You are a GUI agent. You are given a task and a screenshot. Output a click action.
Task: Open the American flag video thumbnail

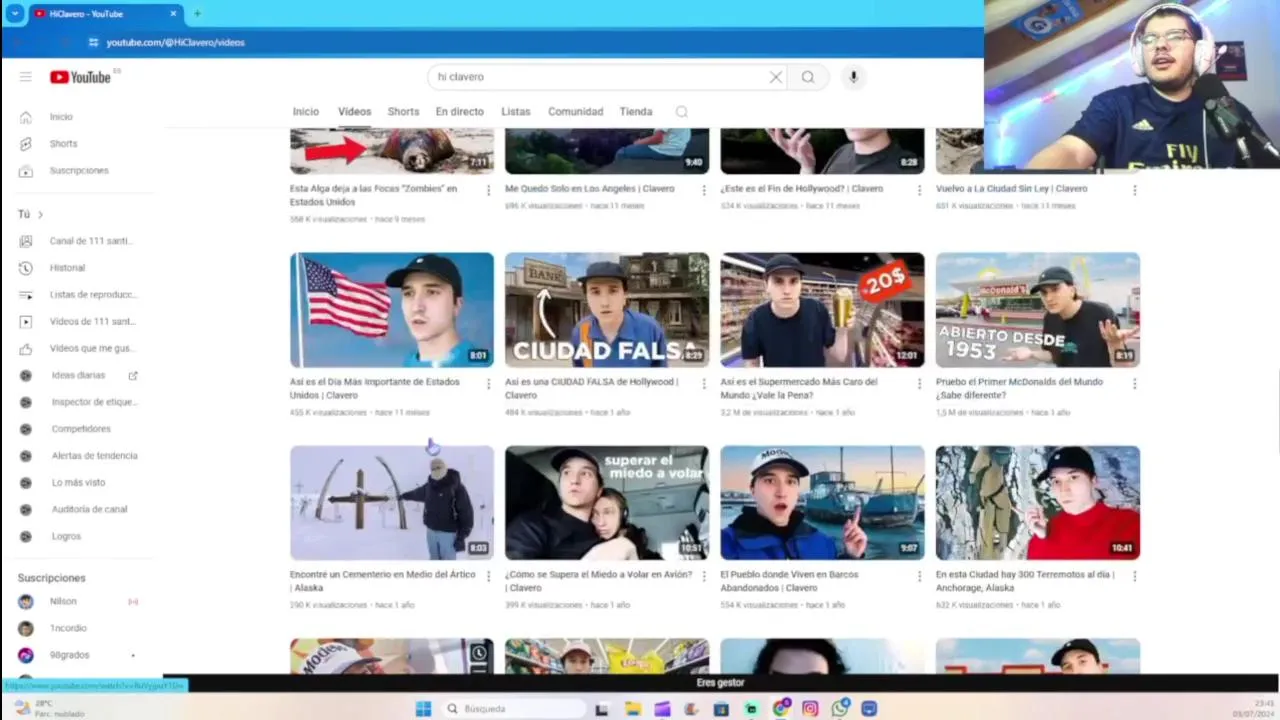click(x=392, y=310)
